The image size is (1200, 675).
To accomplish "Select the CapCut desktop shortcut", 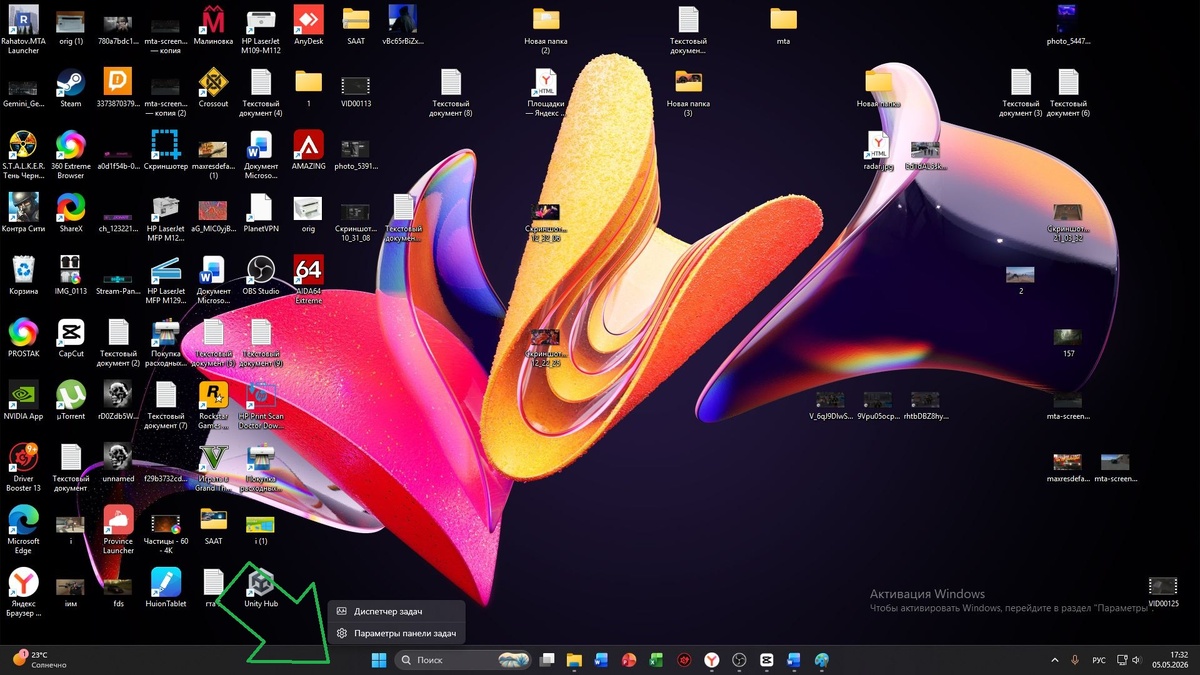I will click(70, 338).
